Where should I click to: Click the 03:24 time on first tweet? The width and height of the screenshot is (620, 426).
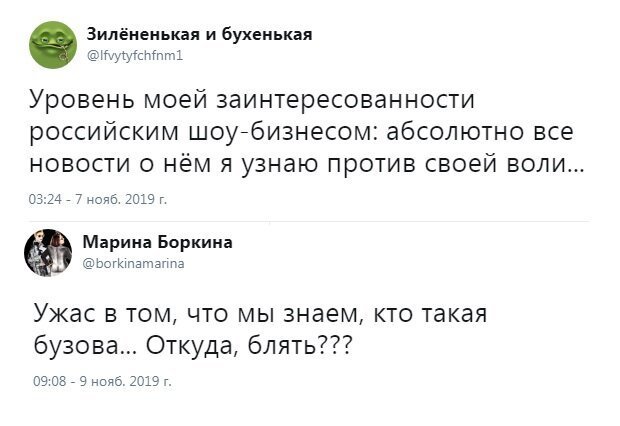click(44, 200)
